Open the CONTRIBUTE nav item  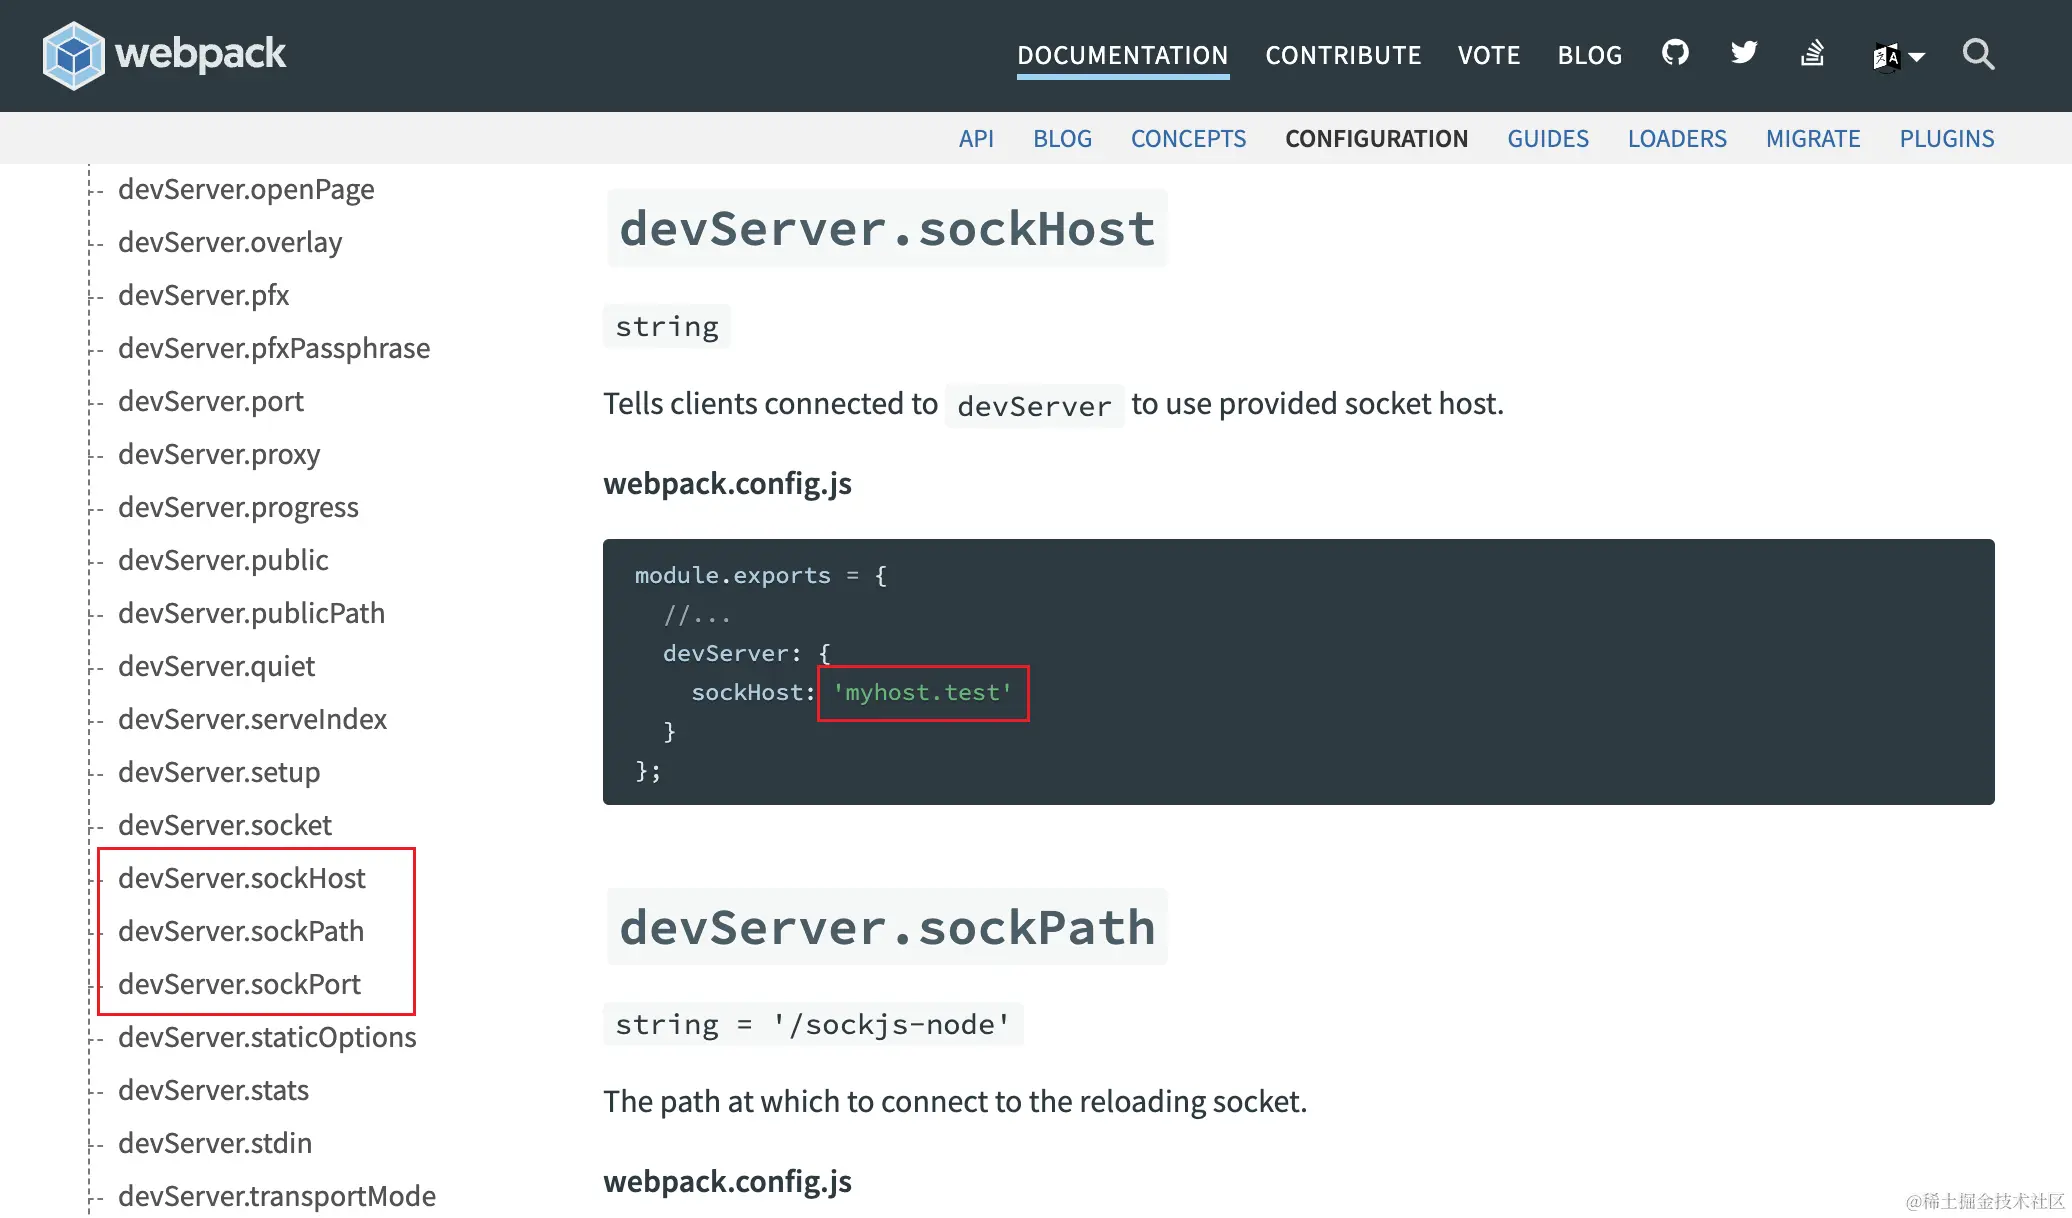pos(1343,55)
